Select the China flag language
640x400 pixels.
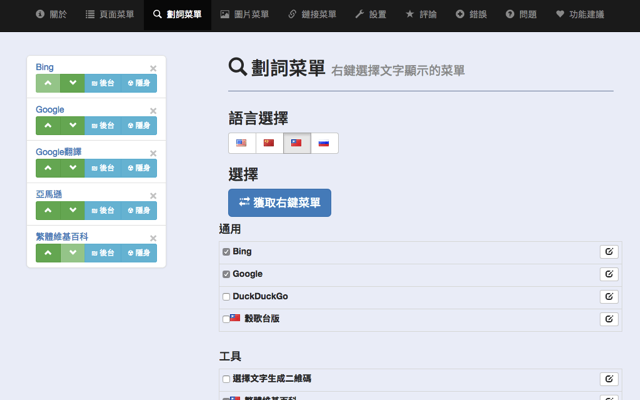coord(269,143)
